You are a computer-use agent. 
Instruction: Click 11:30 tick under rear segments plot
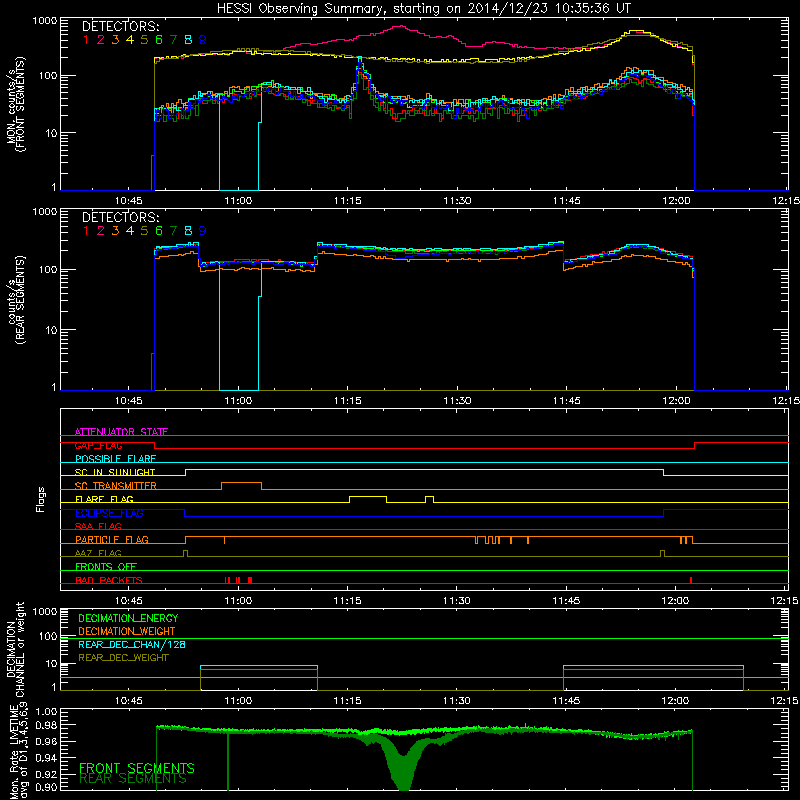(x=457, y=401)
